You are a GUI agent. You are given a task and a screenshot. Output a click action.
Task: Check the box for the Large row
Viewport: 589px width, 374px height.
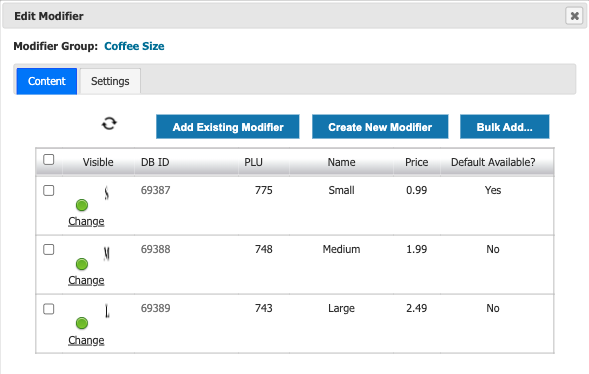pyautogui.click(x=48, y=309)
